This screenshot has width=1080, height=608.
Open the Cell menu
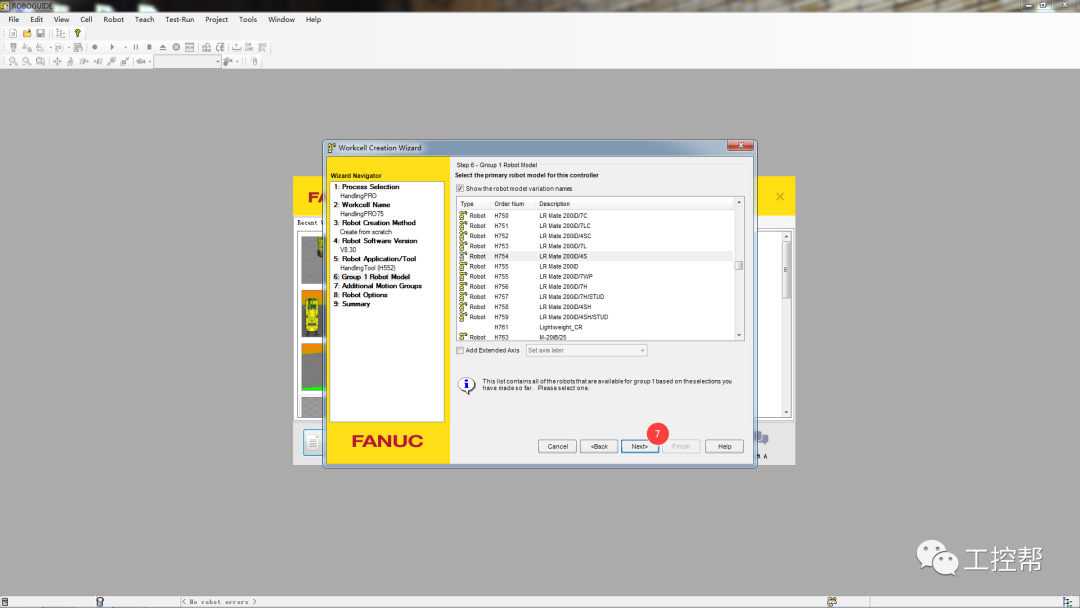coord(86,19)
